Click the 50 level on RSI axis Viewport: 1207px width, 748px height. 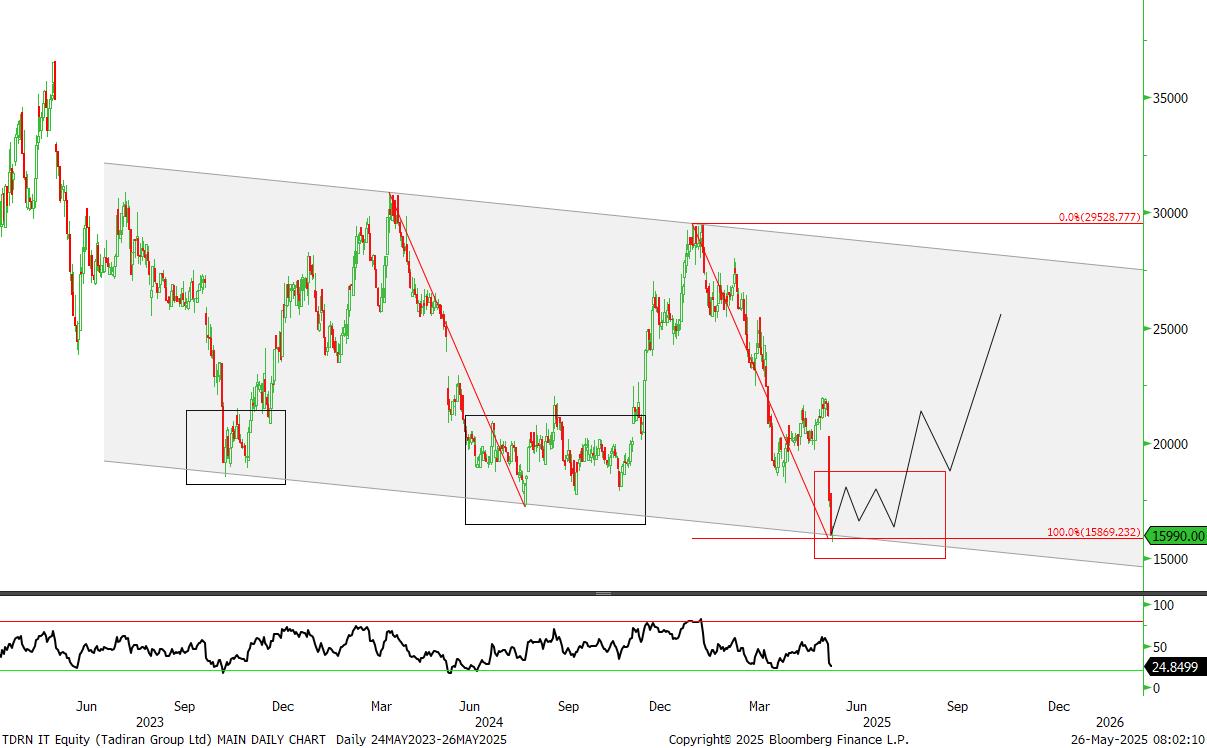(1160, 647)
